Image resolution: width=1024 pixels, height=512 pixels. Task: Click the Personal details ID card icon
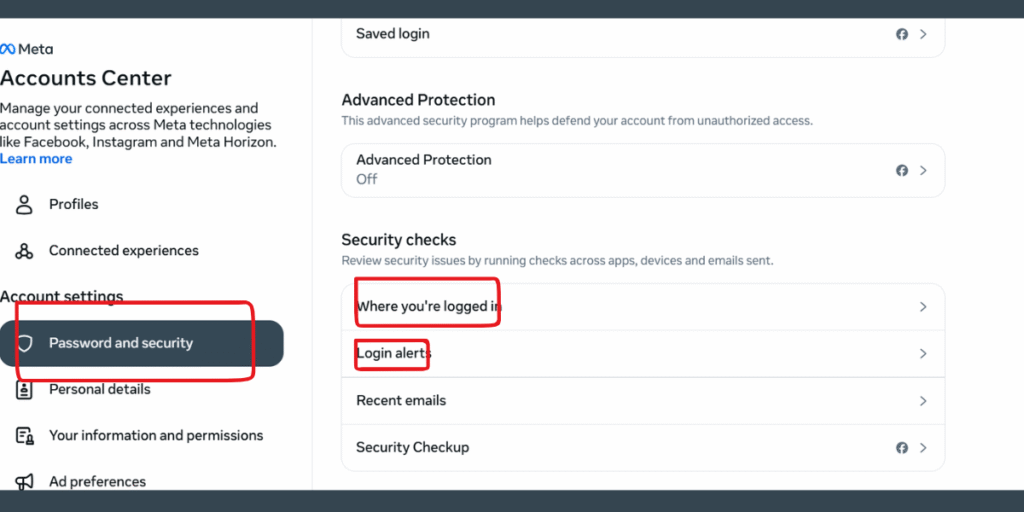[x=24, y=390]
